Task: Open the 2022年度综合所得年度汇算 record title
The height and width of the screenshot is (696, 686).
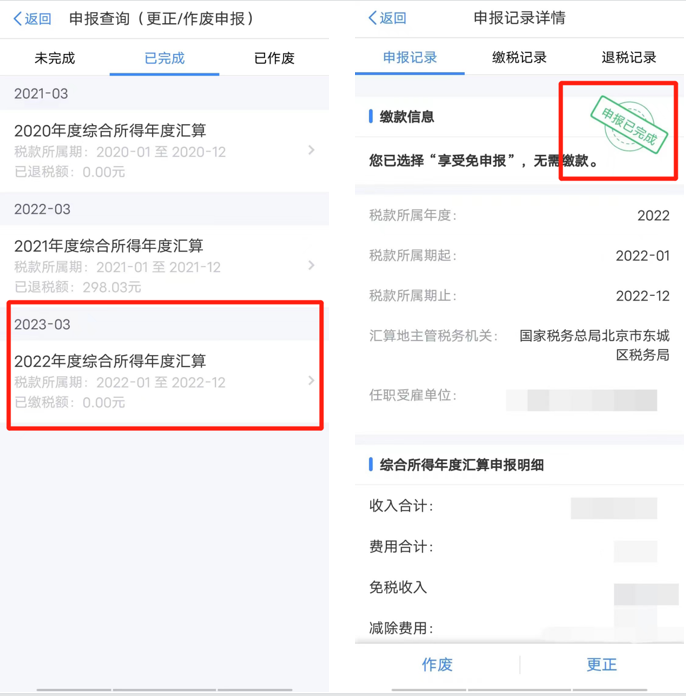Action: (x=110, y=361)
